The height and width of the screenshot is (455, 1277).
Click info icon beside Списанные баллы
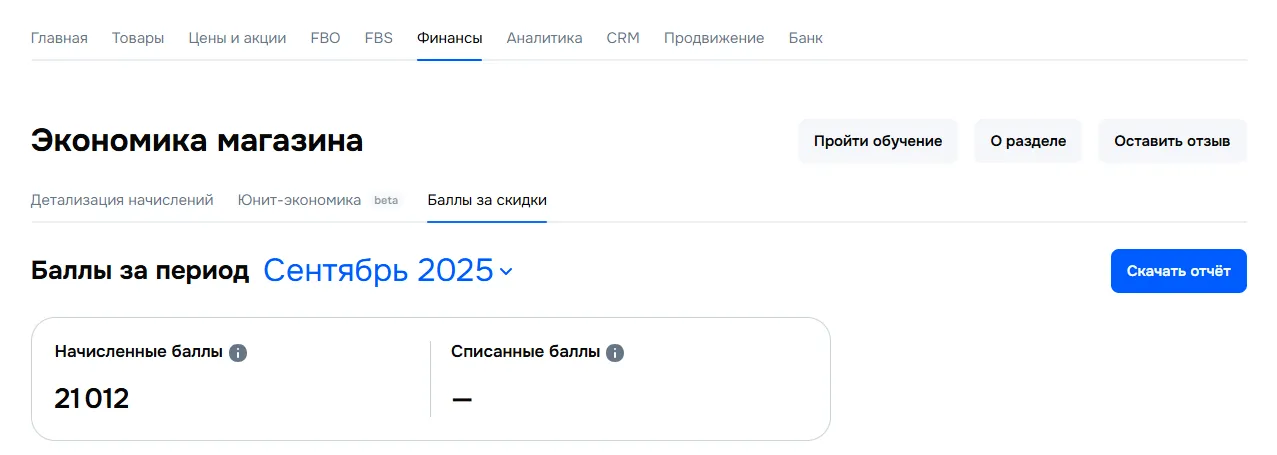coord(615,353)
